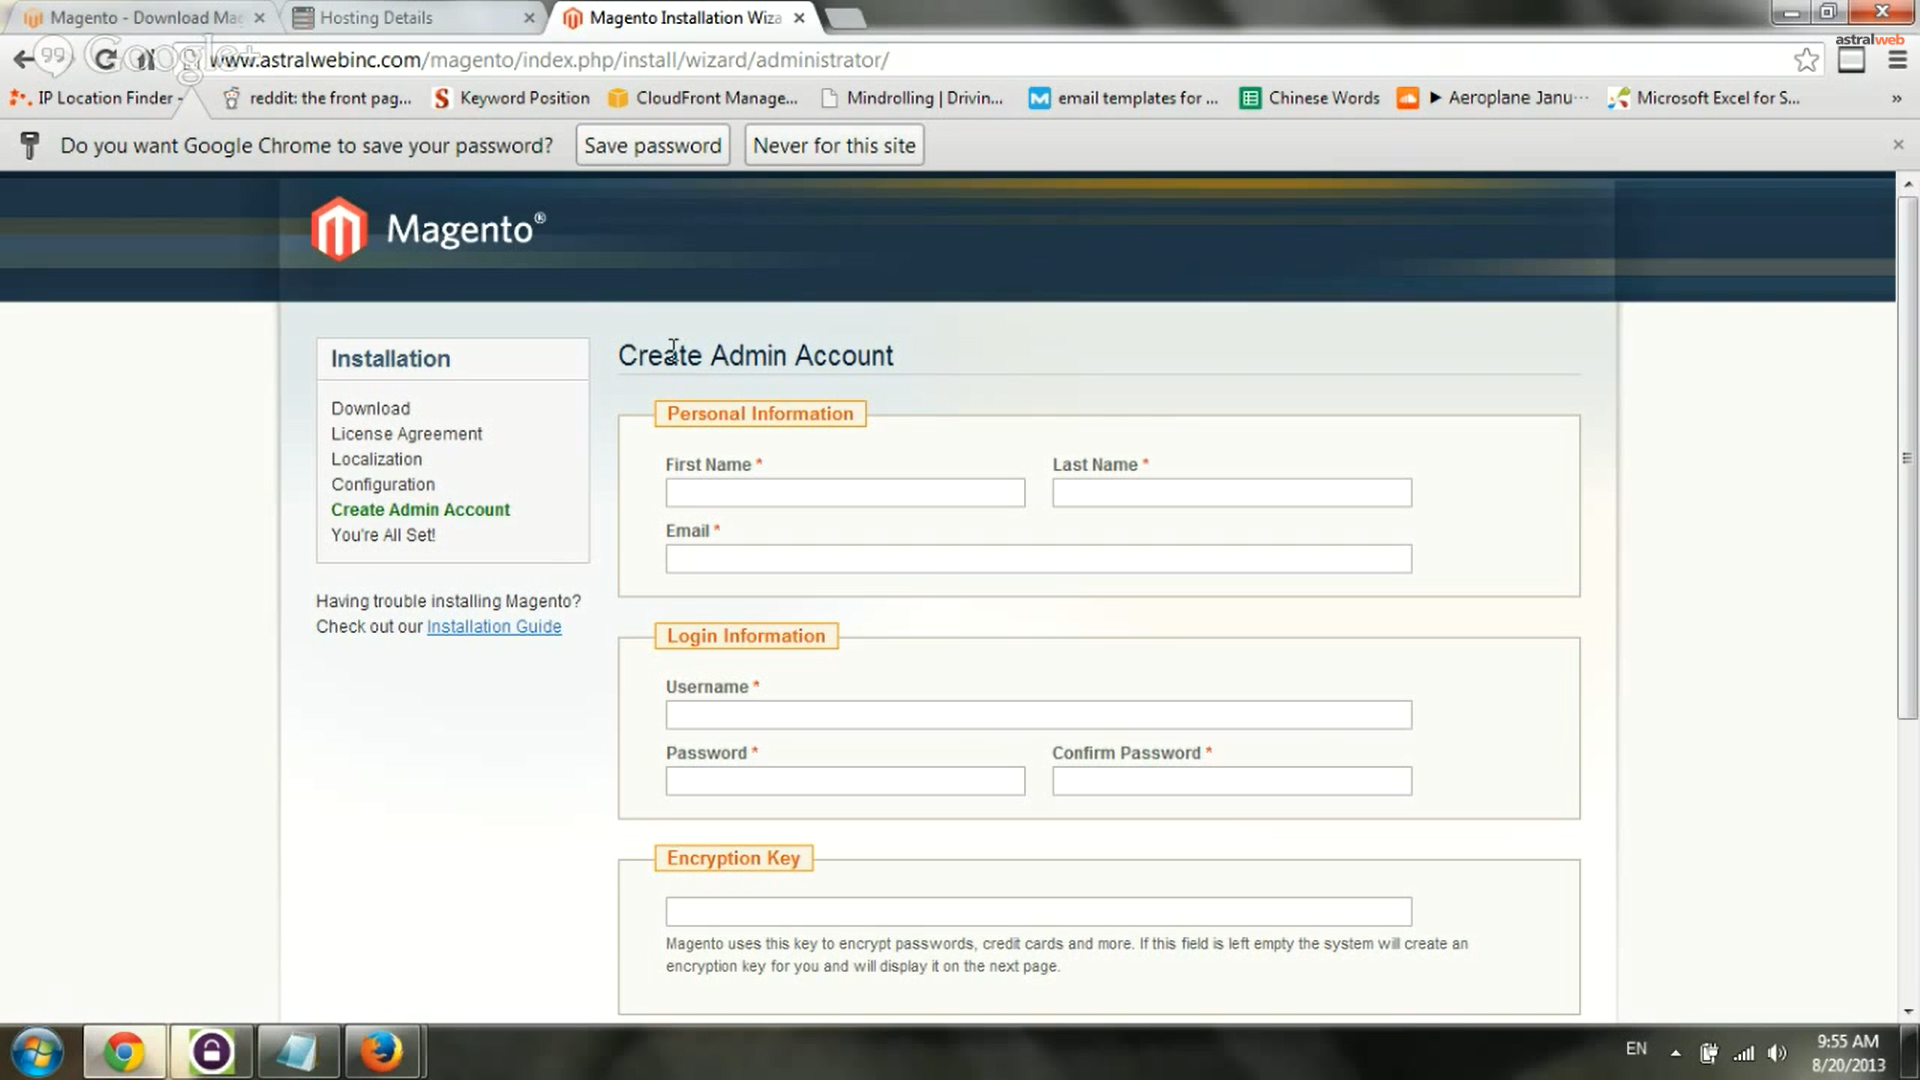
Task: Click the Create Admin Account step
Action: tap(421, 510)
